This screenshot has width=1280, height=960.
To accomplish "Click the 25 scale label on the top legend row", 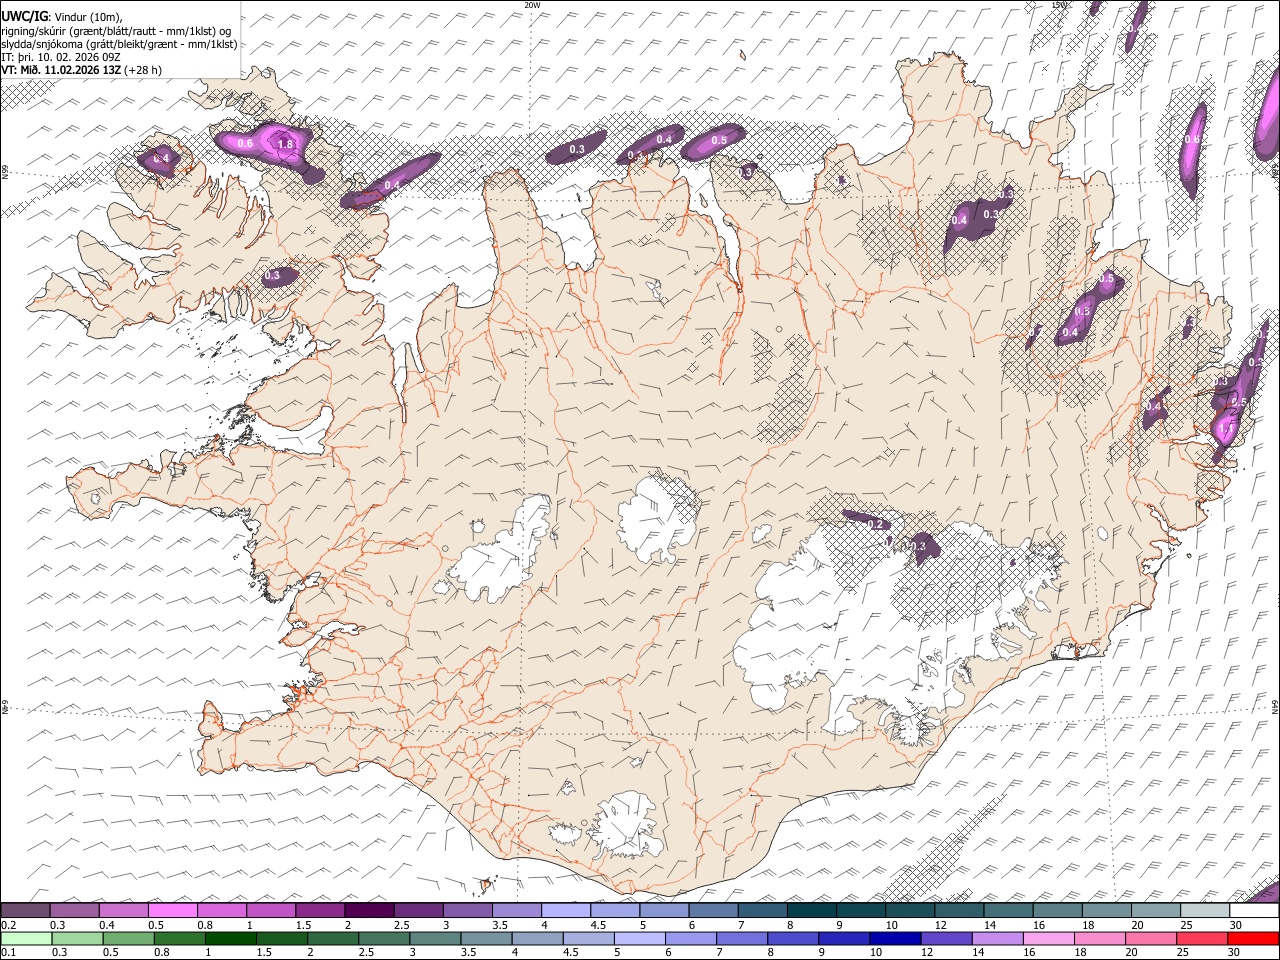I will [1186, 925].
